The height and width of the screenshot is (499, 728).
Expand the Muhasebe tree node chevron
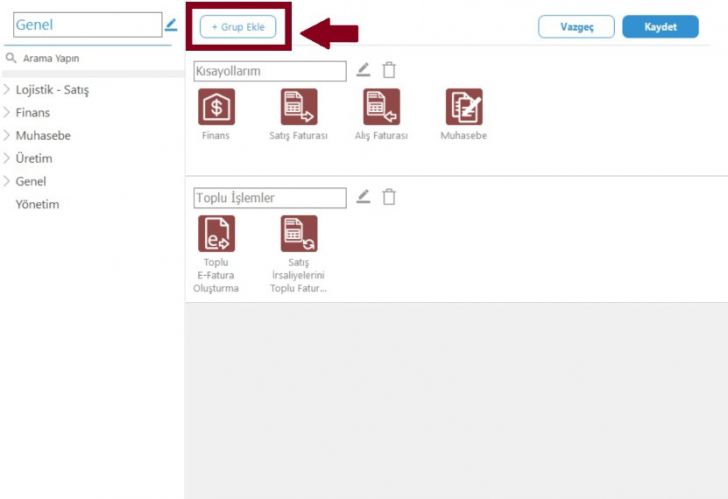6,135
